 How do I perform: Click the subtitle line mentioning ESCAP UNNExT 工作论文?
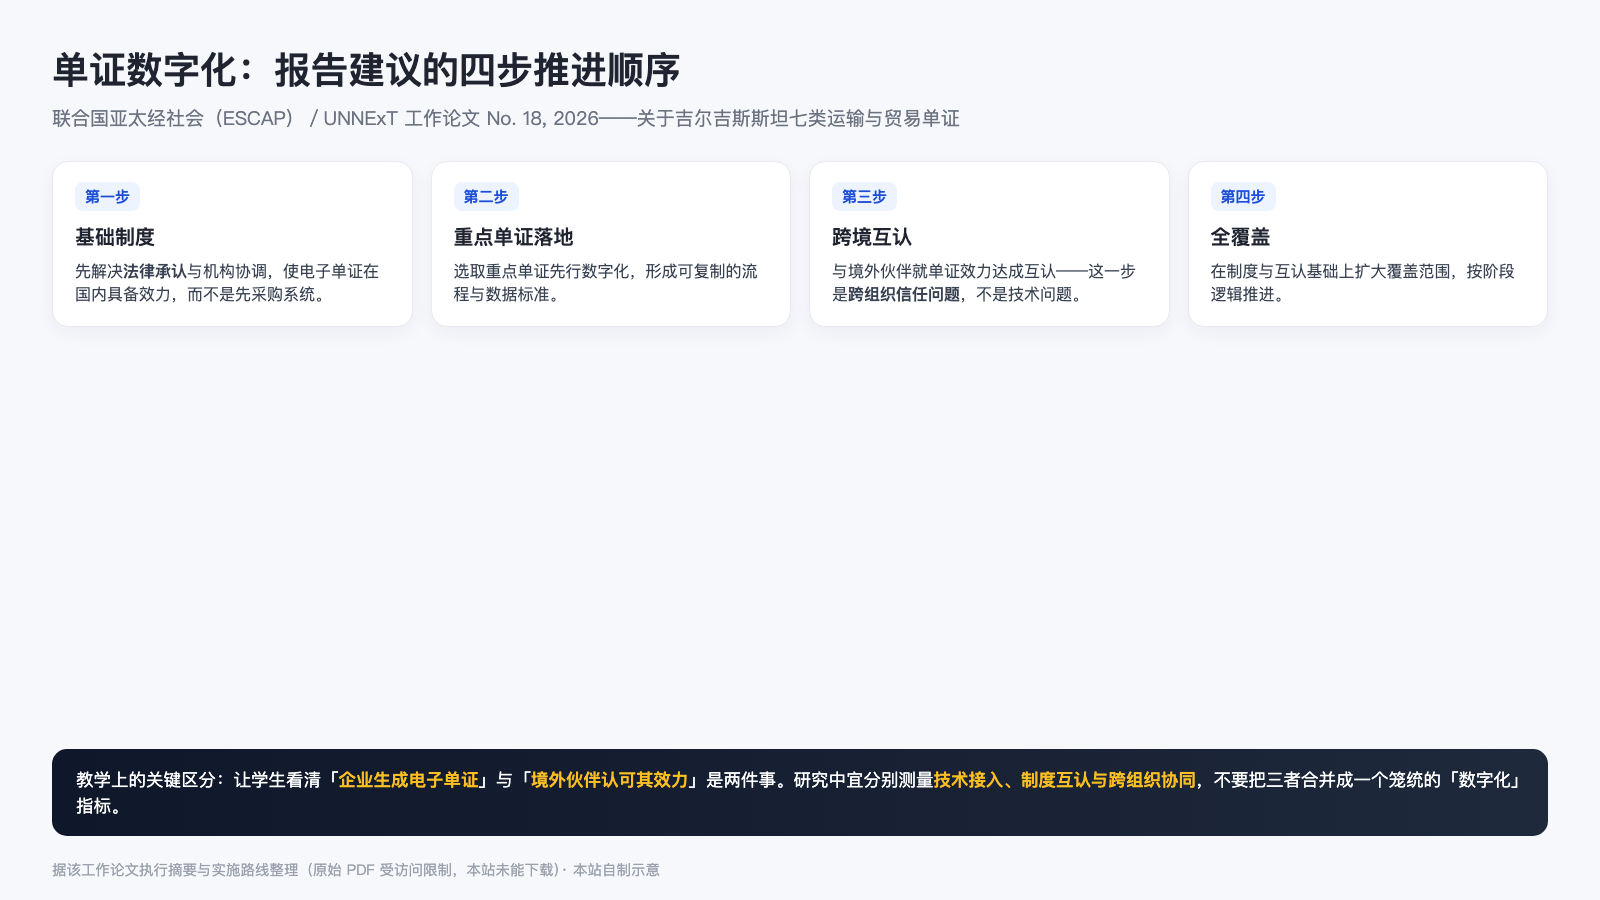(x=506, y=118)
